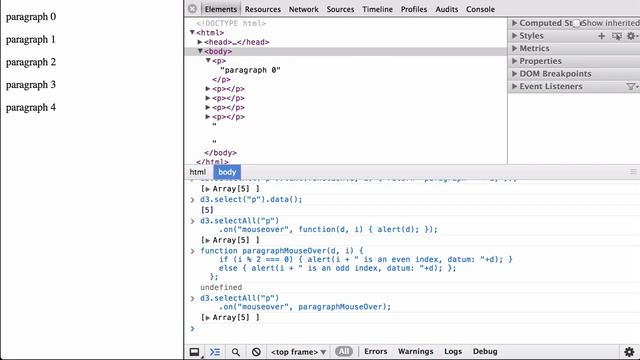Click the drawer resize handle icon
640x360 pixels.
633,172
